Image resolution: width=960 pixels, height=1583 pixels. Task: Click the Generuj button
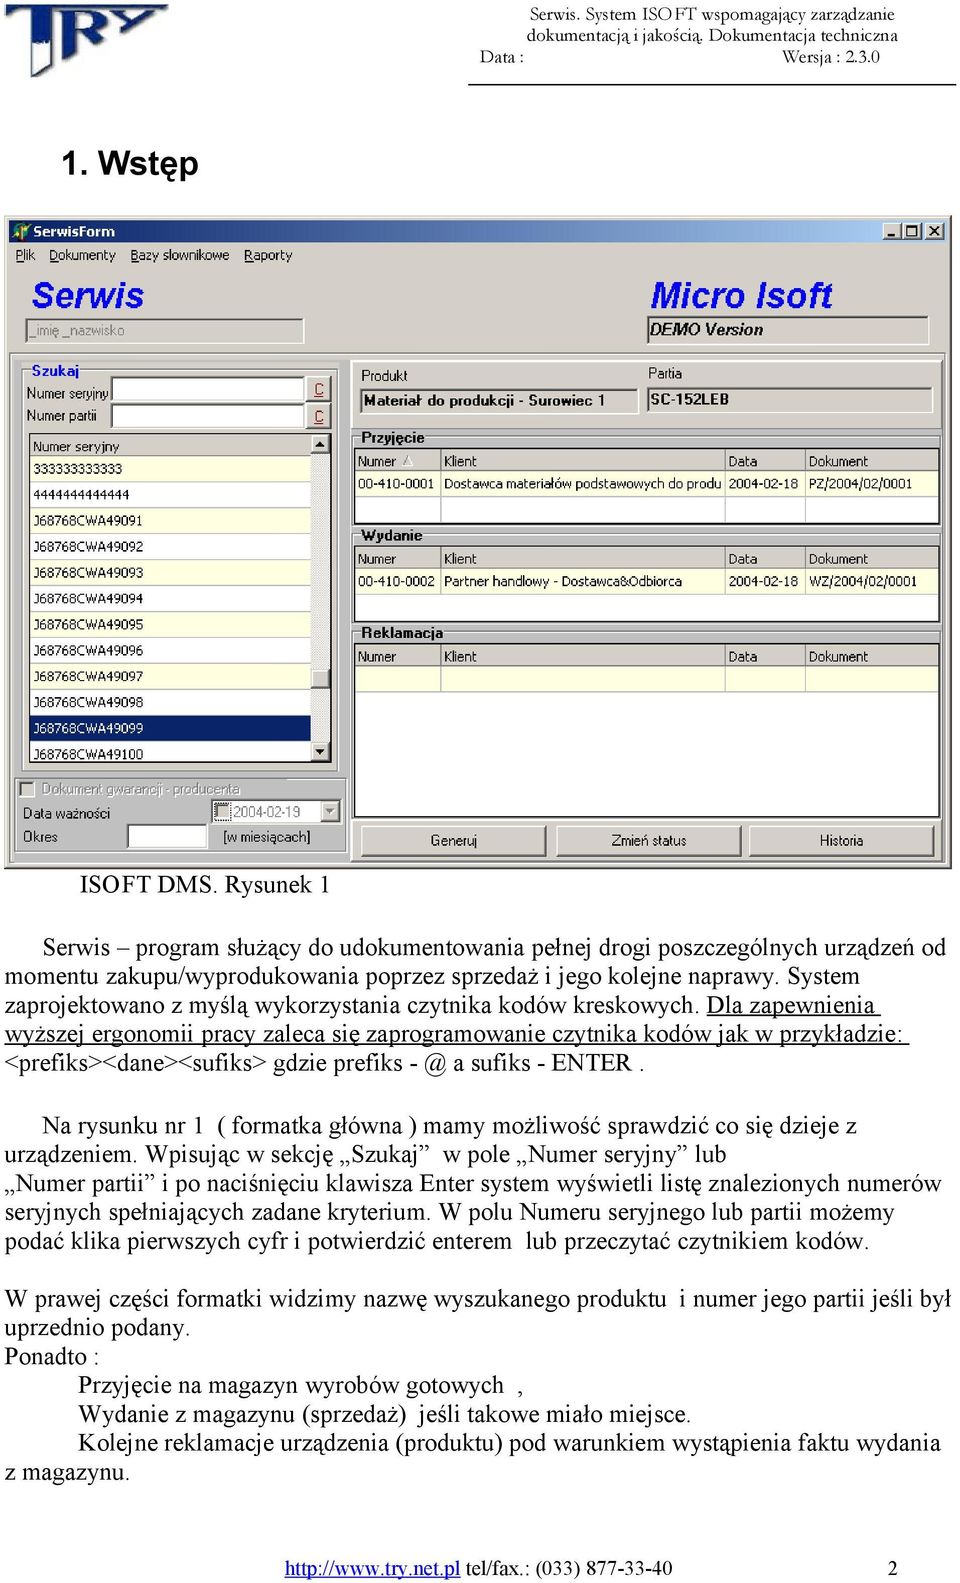[x=453, y=840]
